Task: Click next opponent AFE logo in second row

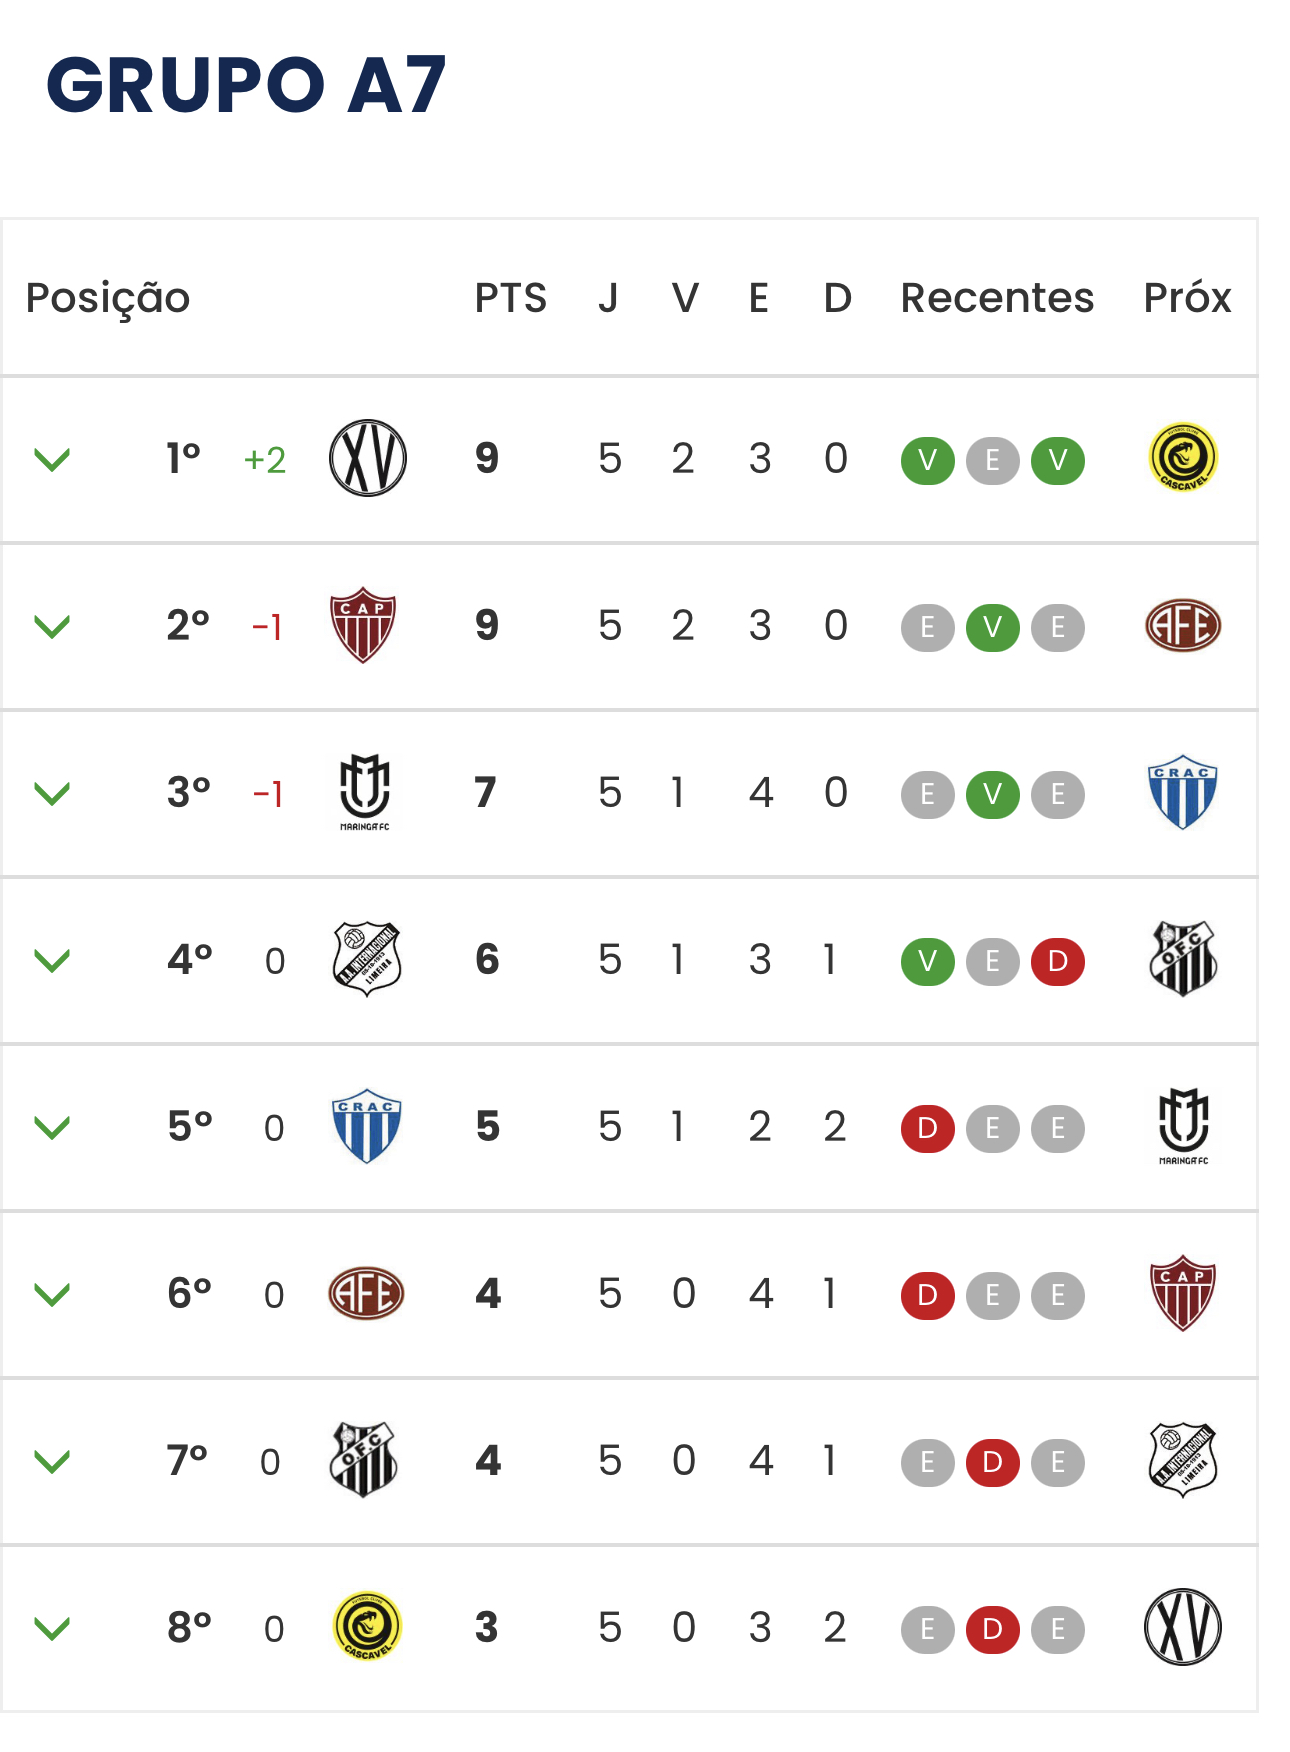Action: click(1183, 625)
